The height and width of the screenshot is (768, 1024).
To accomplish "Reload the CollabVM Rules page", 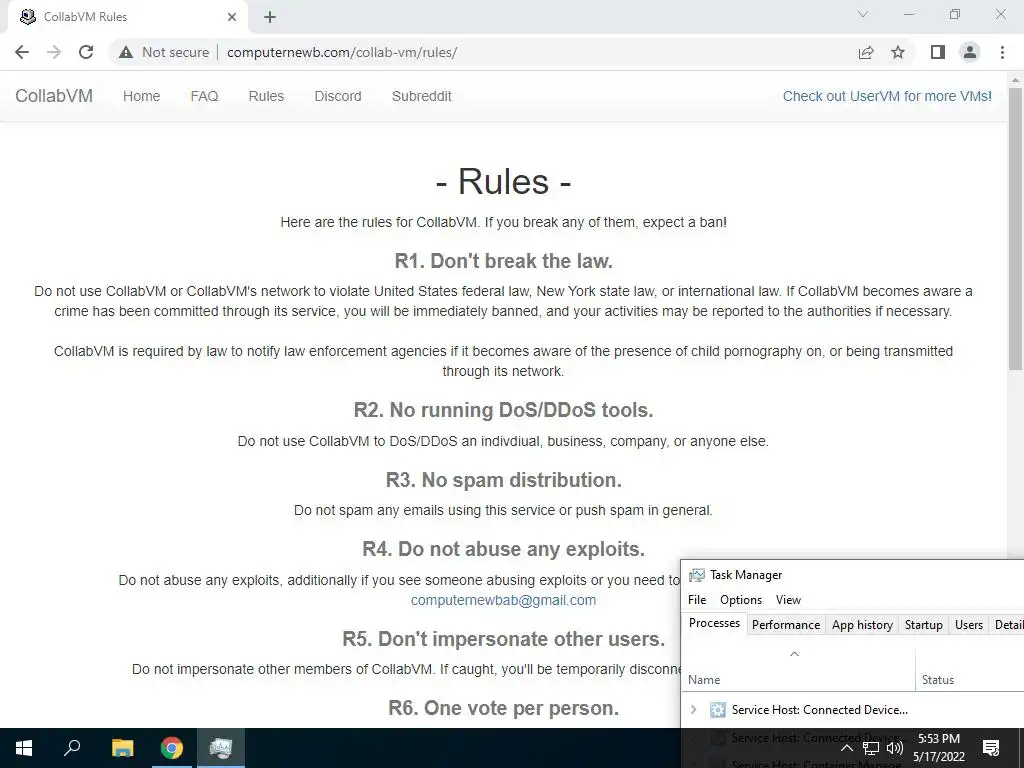I will (86, 52).
